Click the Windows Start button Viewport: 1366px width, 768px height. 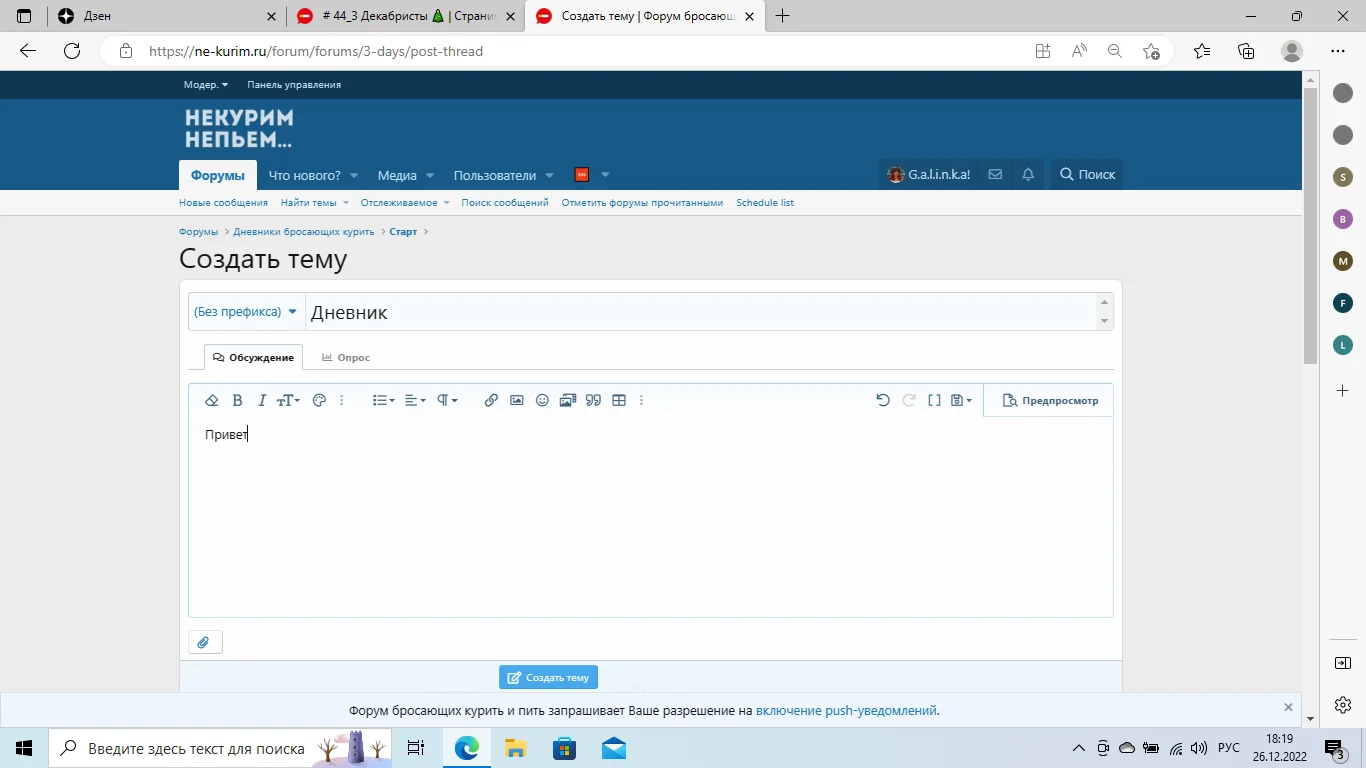coord(24,748)
